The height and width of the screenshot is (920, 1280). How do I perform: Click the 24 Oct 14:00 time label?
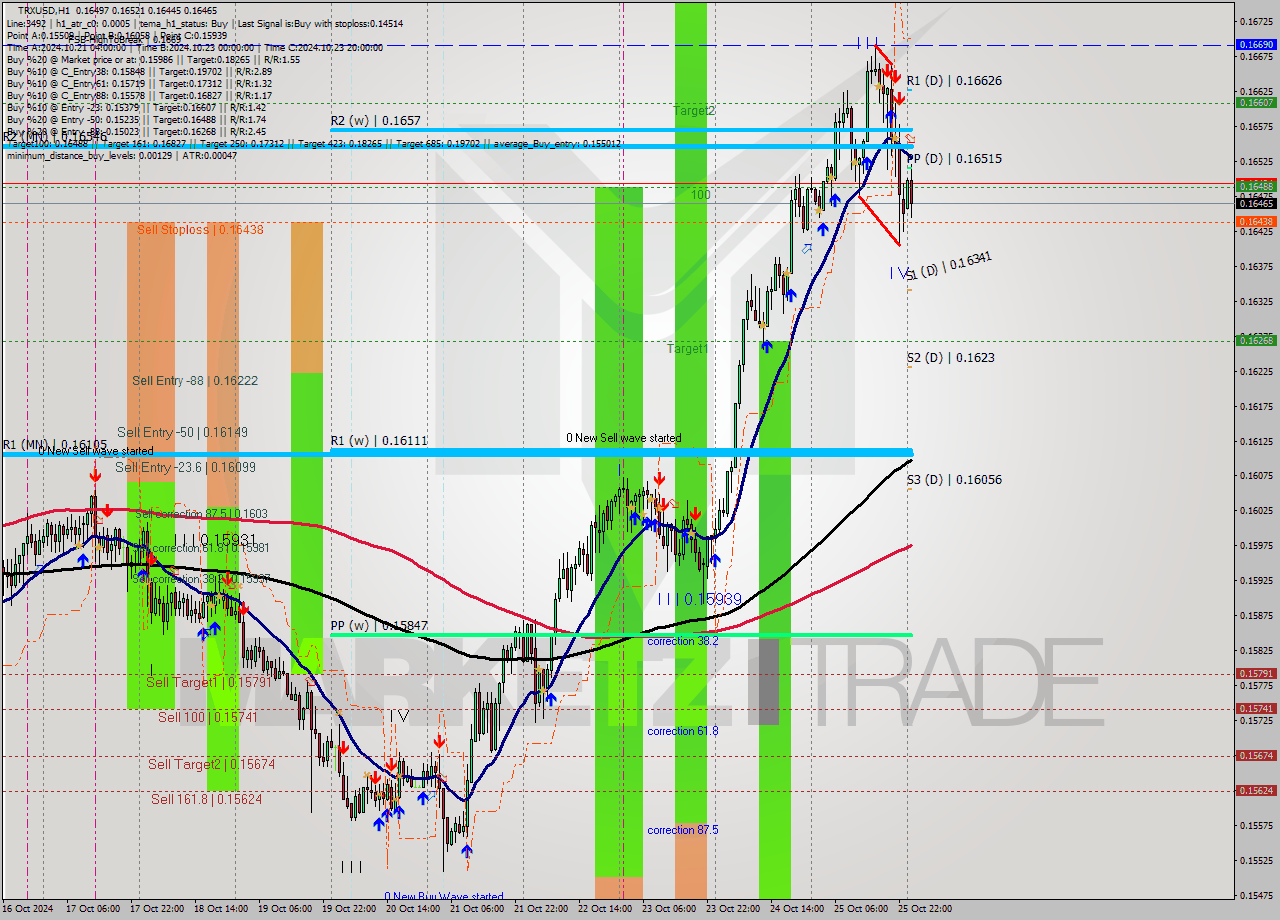pos(799,909)
